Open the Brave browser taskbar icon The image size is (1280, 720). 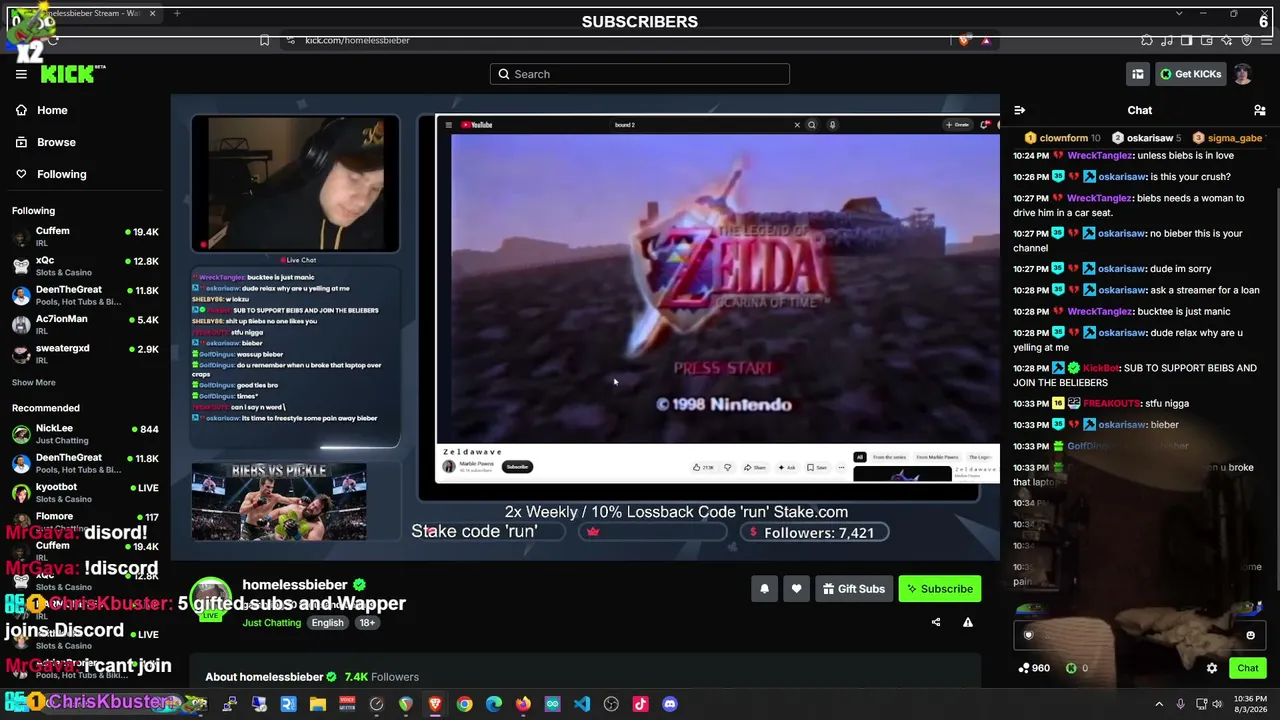click(435, 704)
